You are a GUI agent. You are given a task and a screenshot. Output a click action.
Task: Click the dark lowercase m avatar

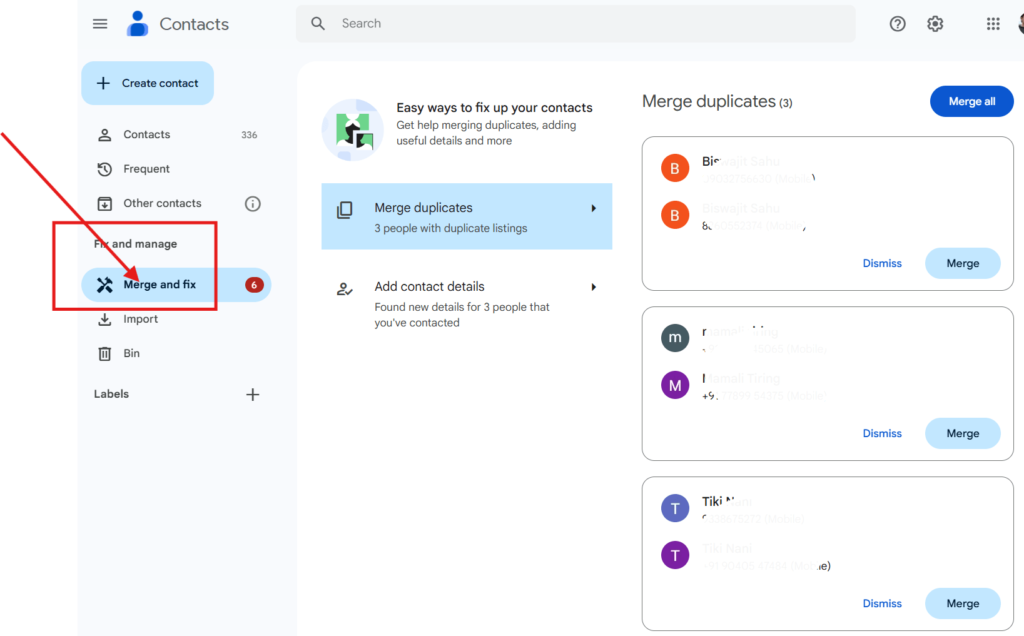(675, 338)
